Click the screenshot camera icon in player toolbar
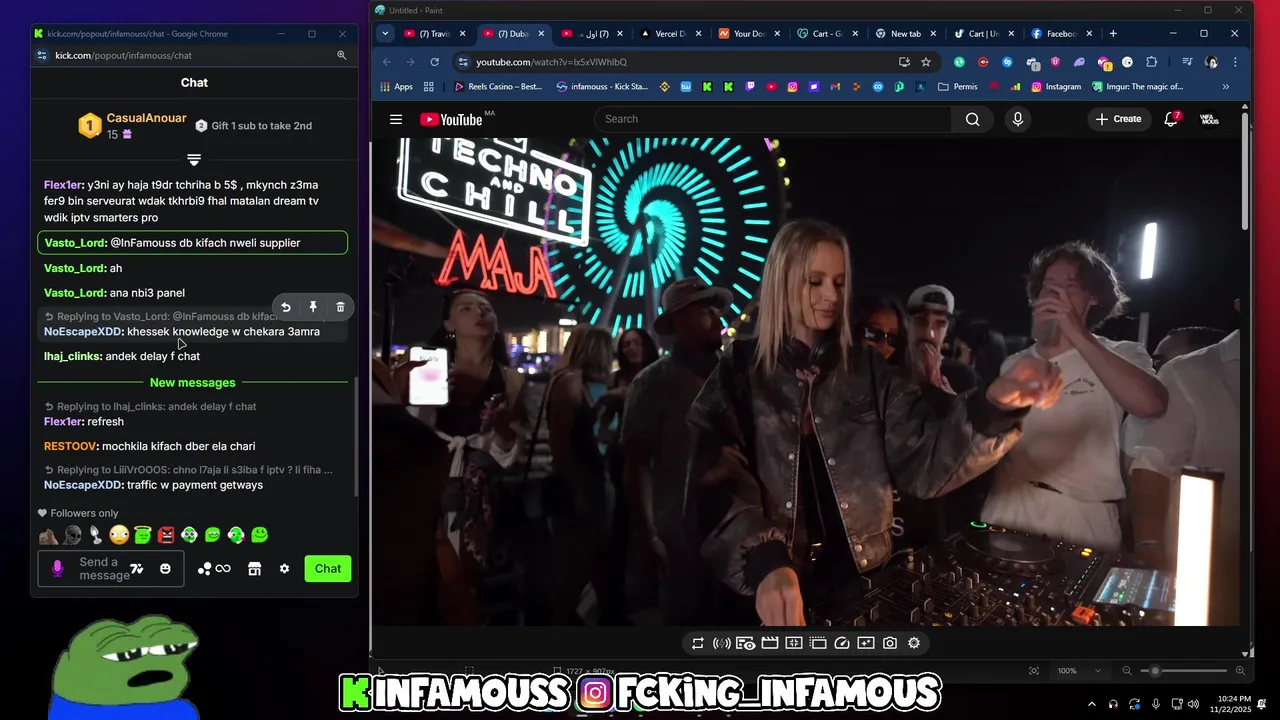The width and height of the screenshot is (1280, 720). tap(890, 643)
